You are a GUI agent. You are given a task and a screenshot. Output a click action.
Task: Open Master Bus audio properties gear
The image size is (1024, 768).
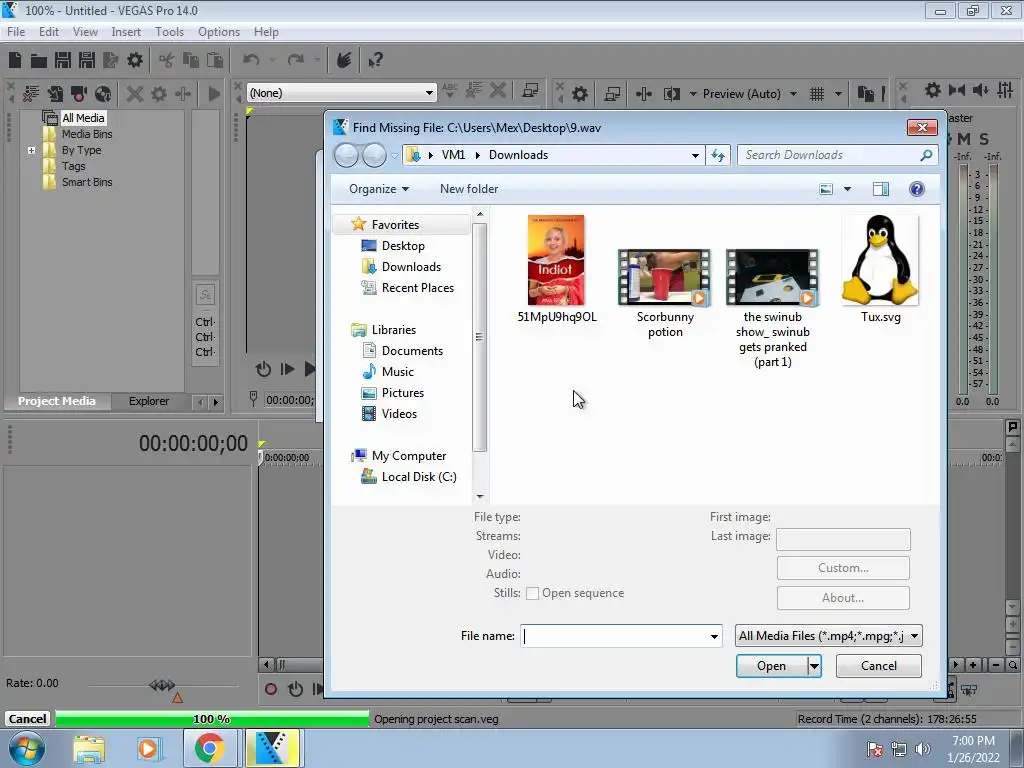[x=933, y=90]
